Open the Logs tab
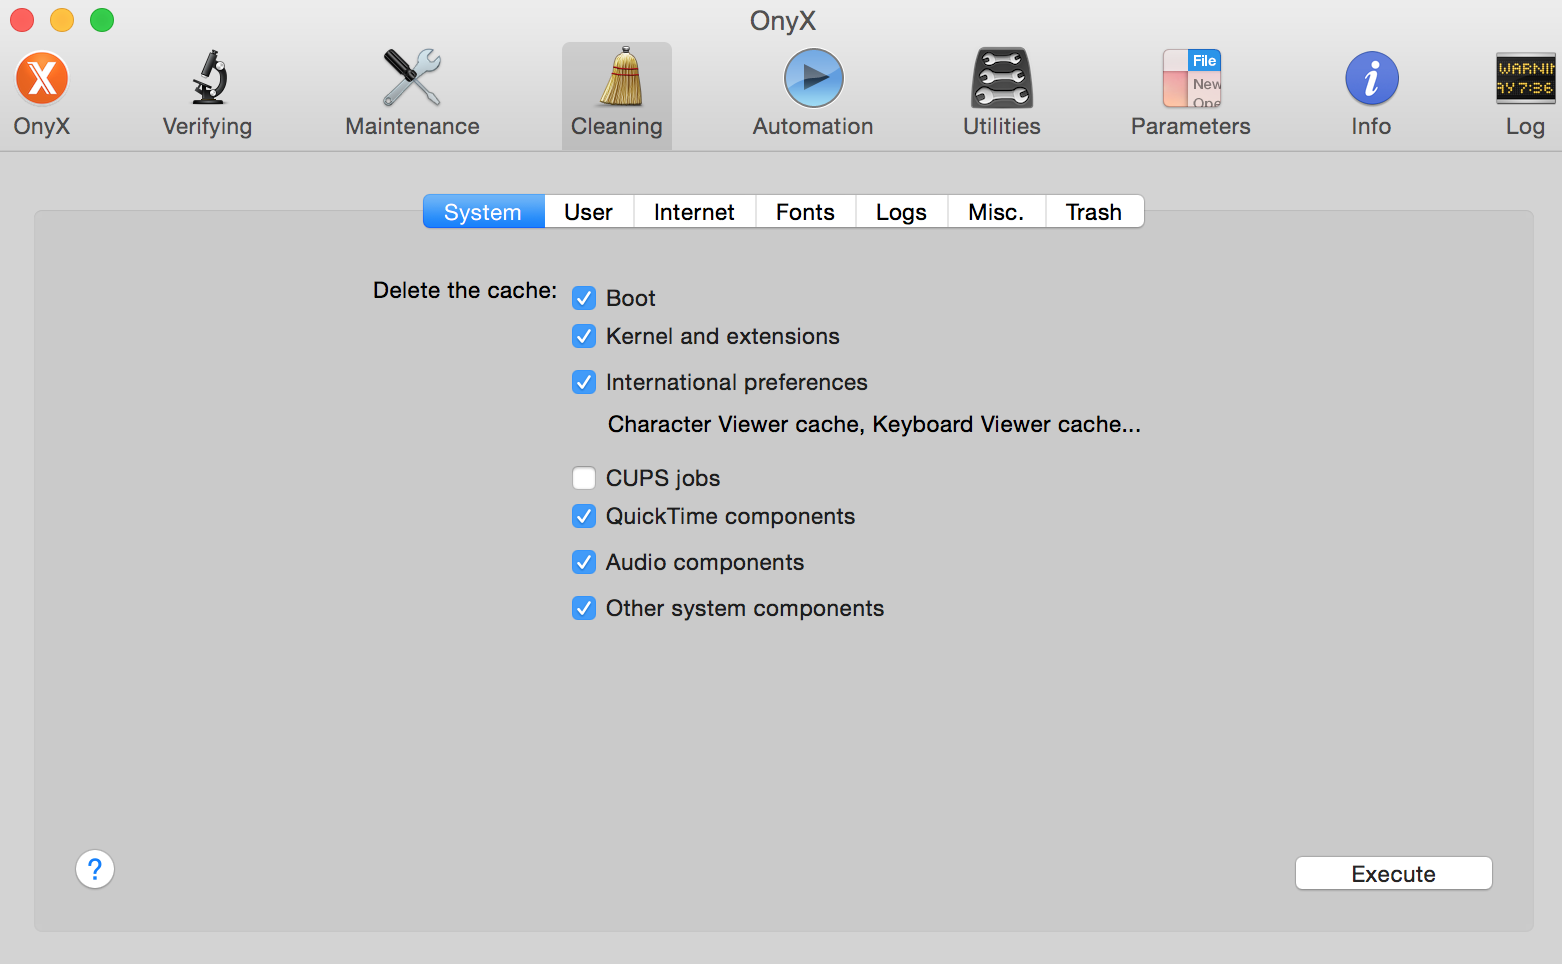The image size is (1562, 964). click(902, 212)
